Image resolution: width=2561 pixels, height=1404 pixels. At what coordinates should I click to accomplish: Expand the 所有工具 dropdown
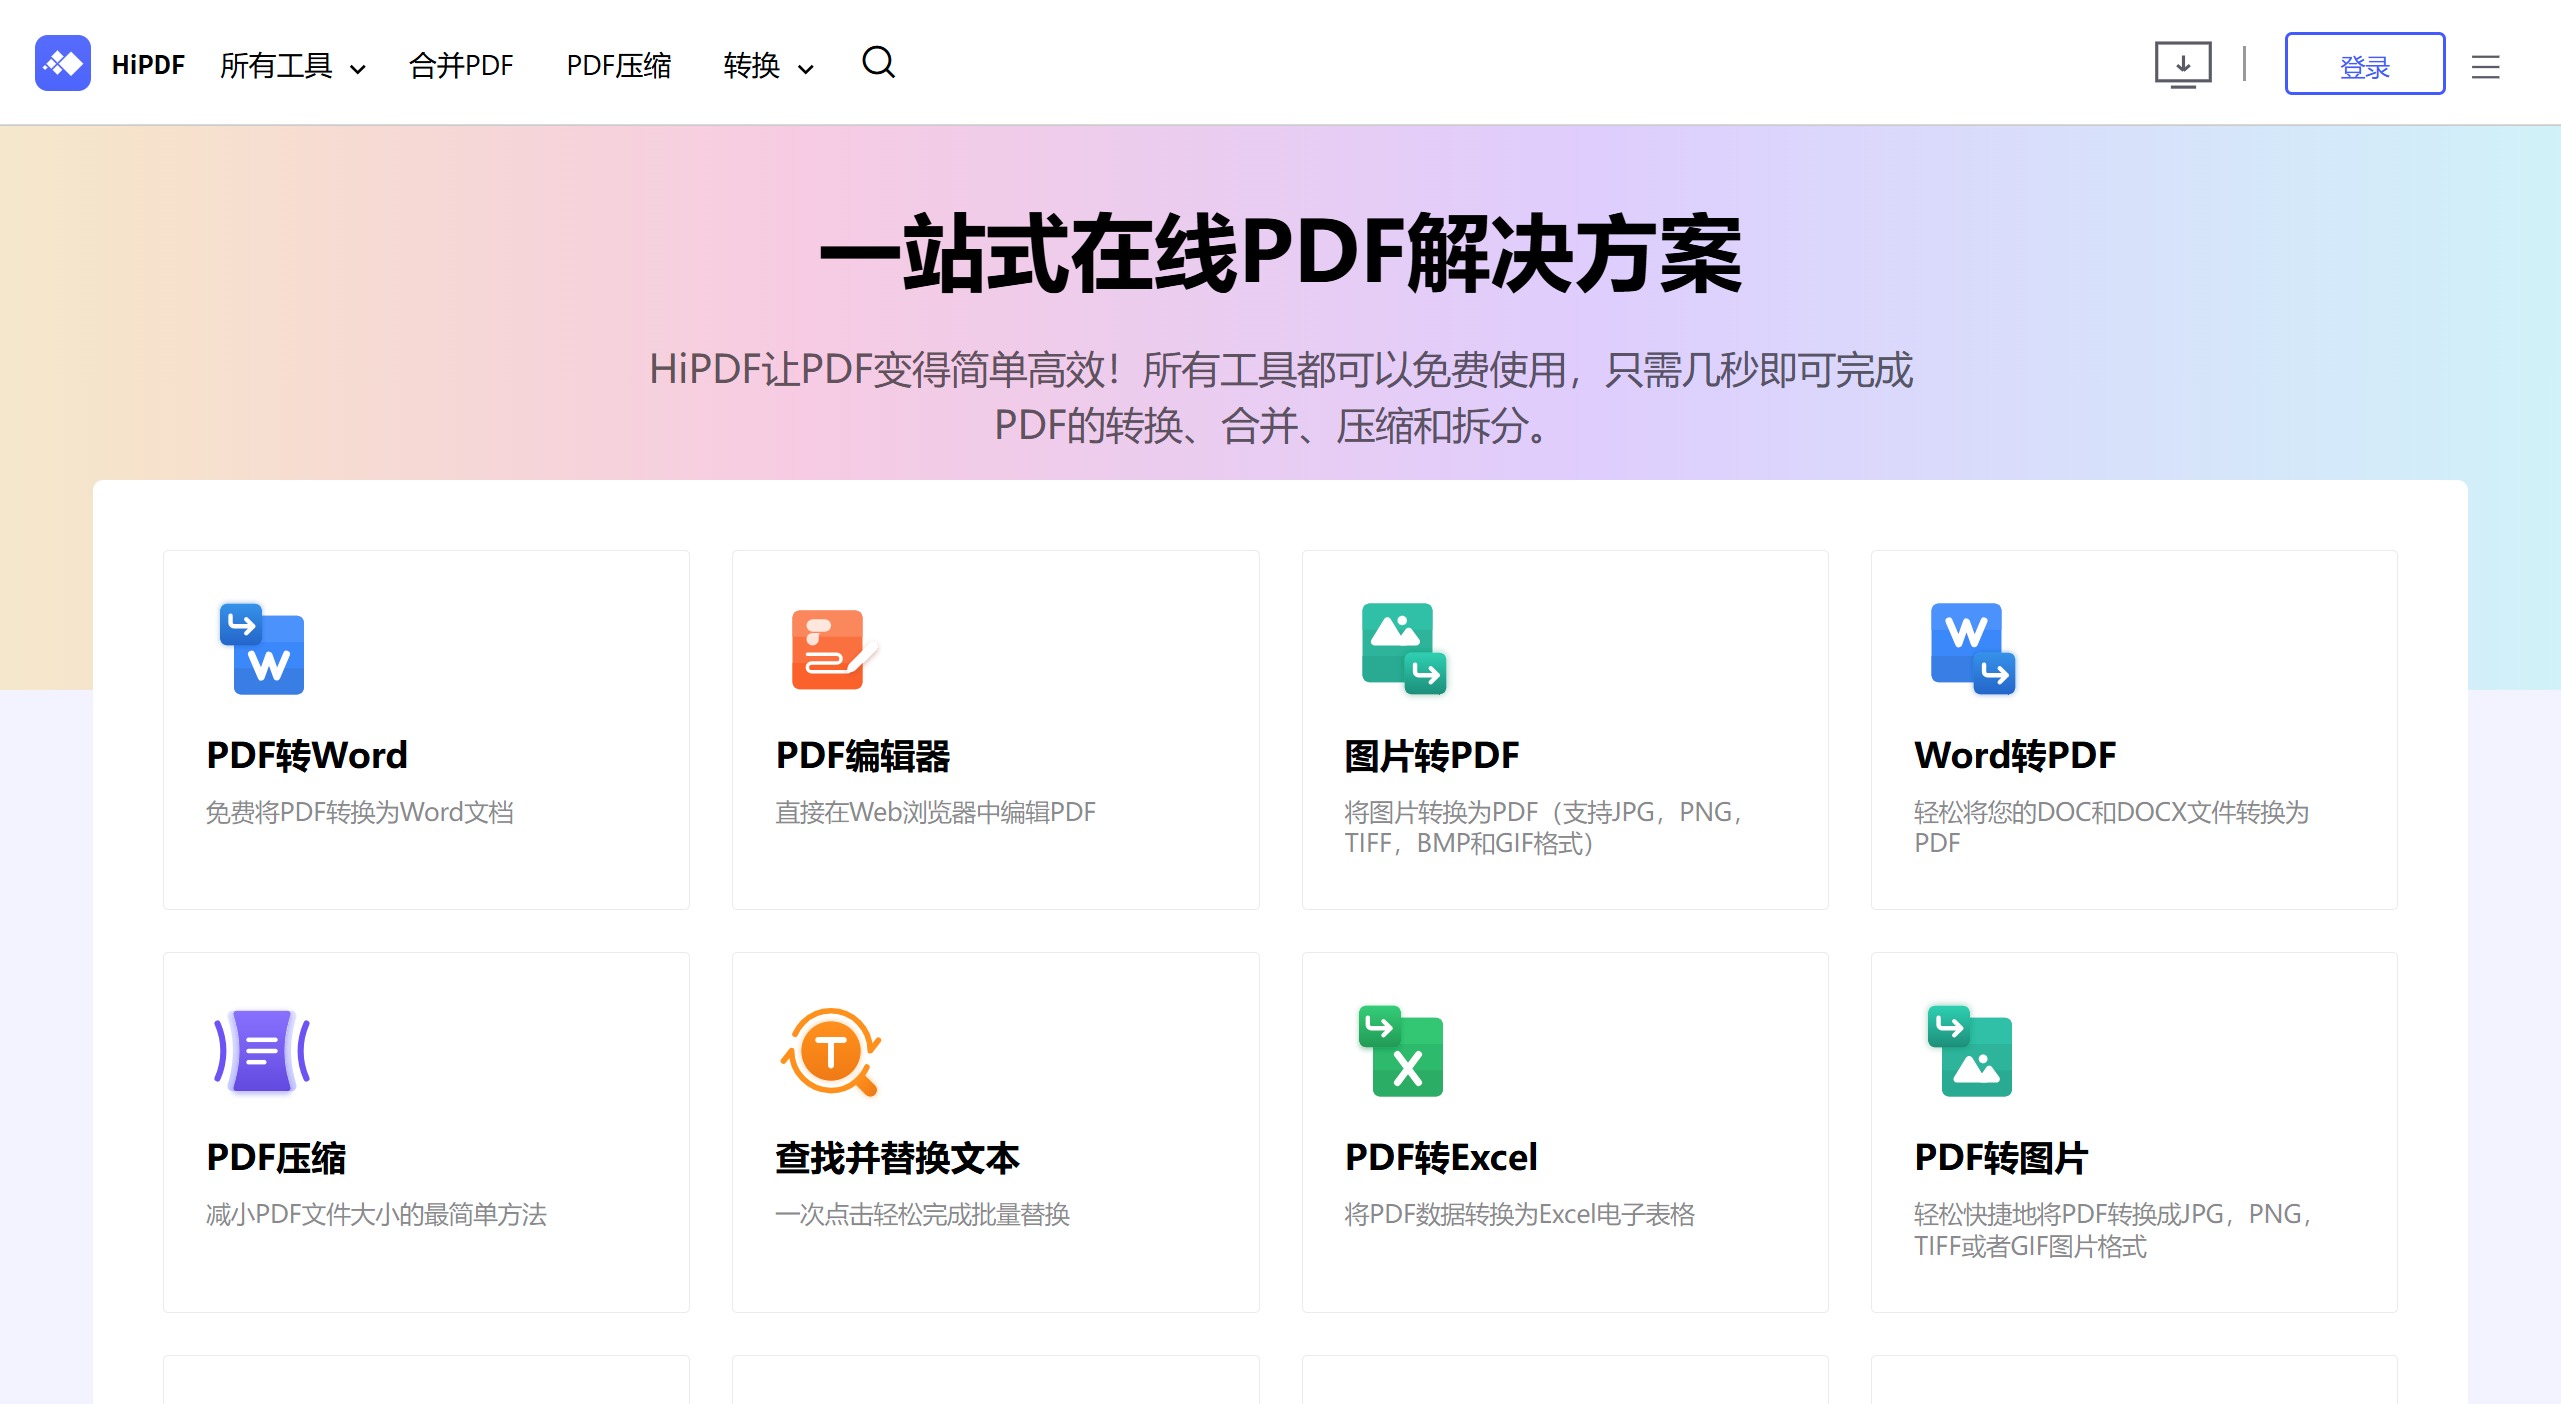click(292, 66)
